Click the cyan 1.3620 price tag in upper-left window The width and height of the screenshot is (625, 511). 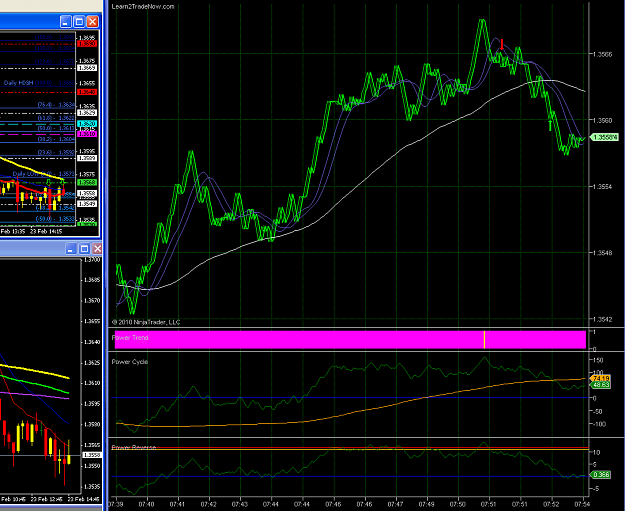click(87, 124)
